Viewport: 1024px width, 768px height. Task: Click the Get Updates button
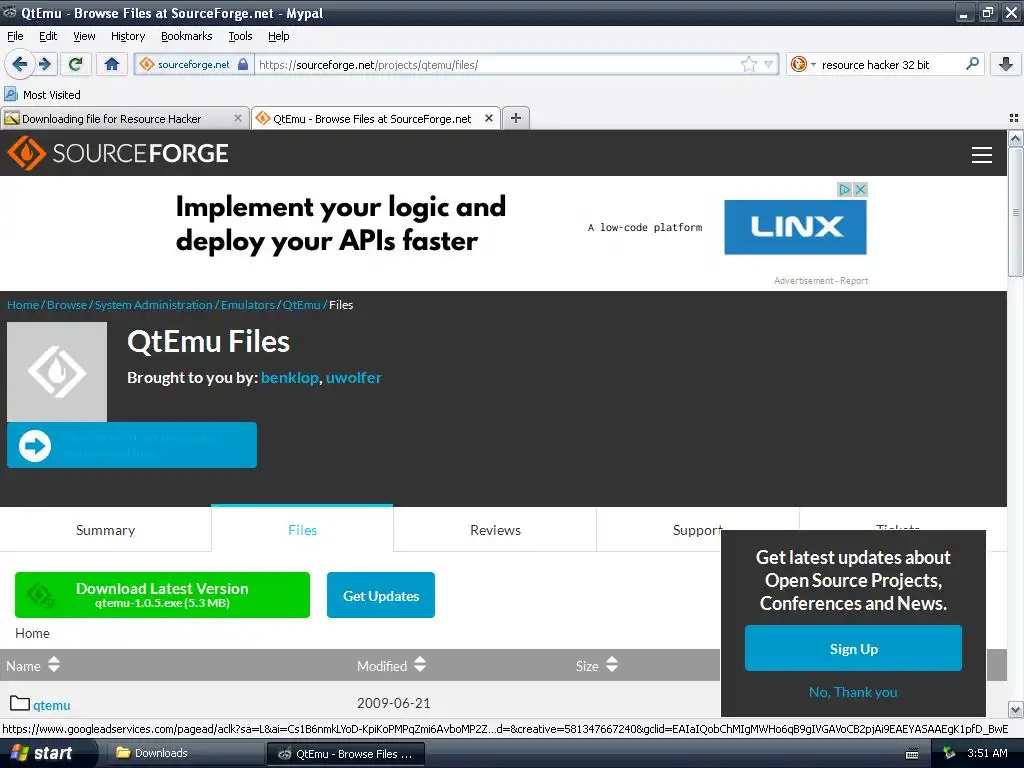point(381,595)
